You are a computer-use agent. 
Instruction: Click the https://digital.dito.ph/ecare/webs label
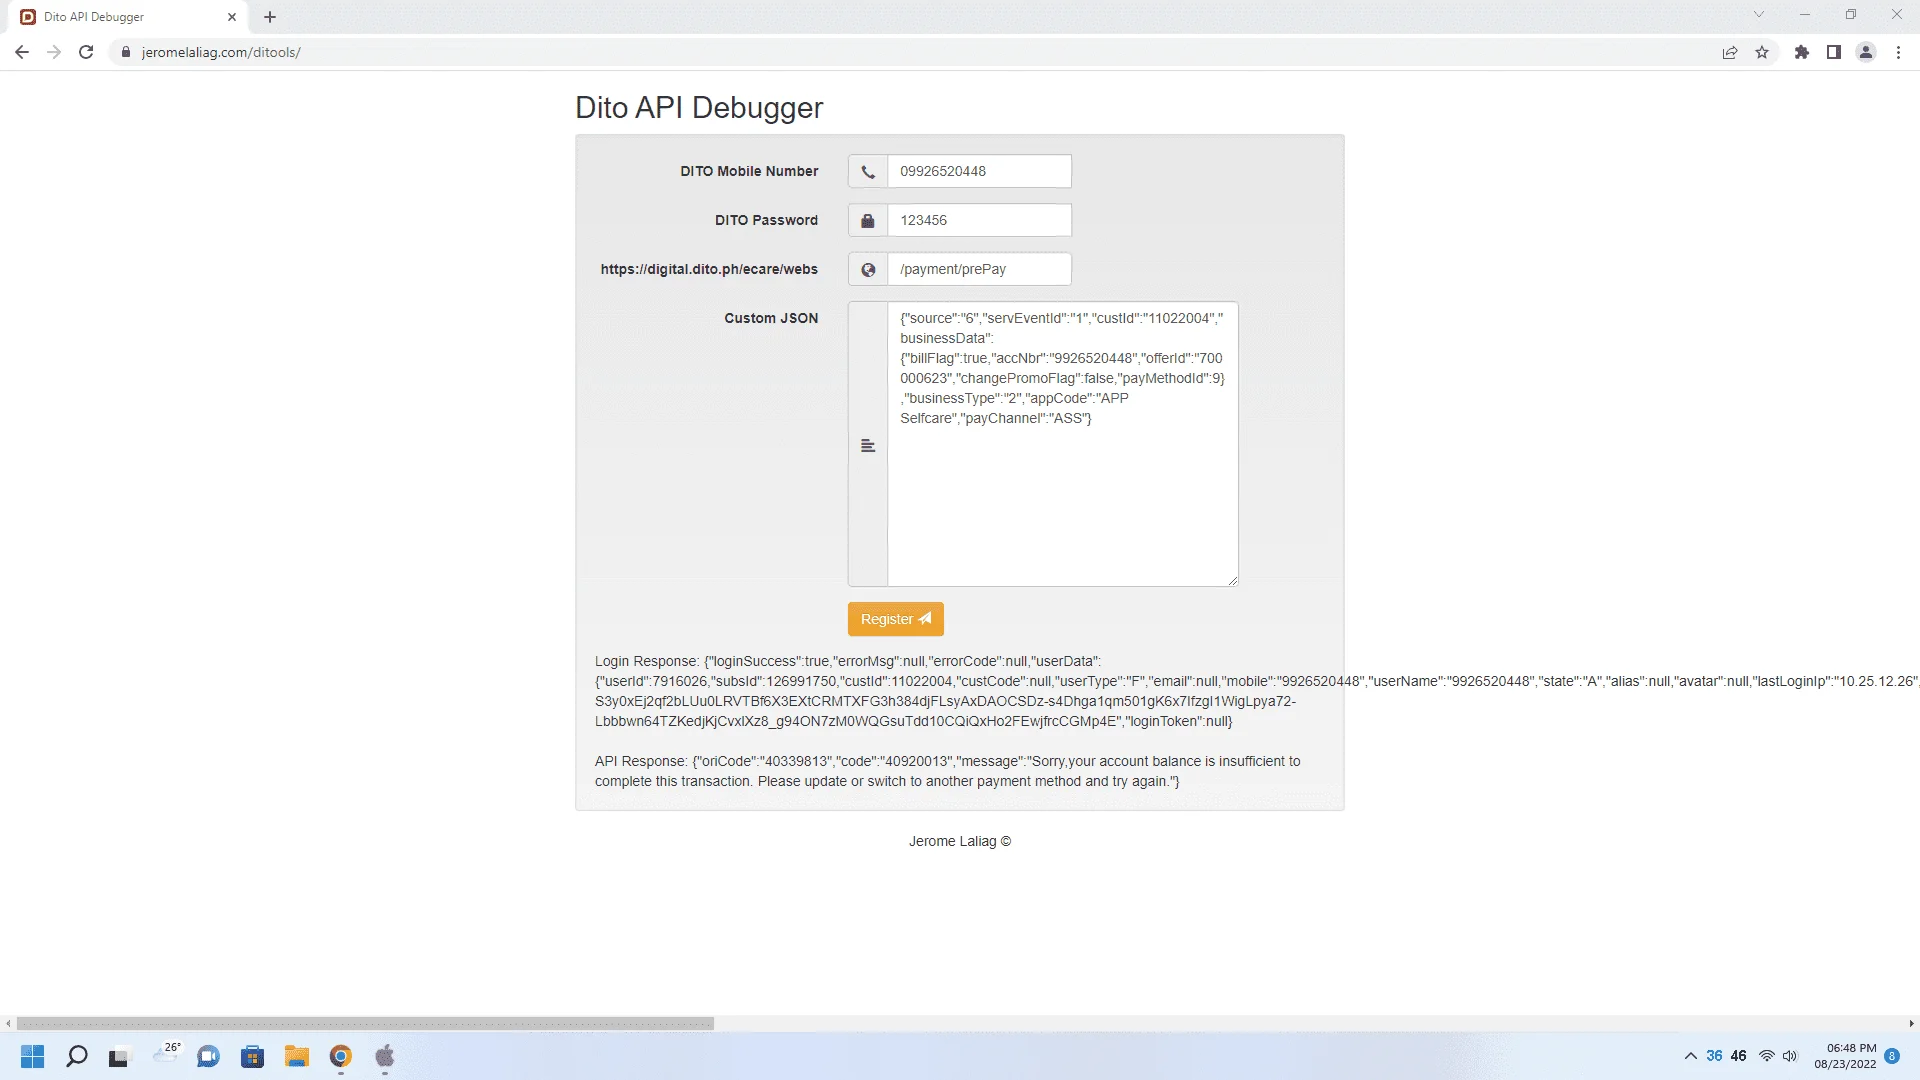point(709,269)
